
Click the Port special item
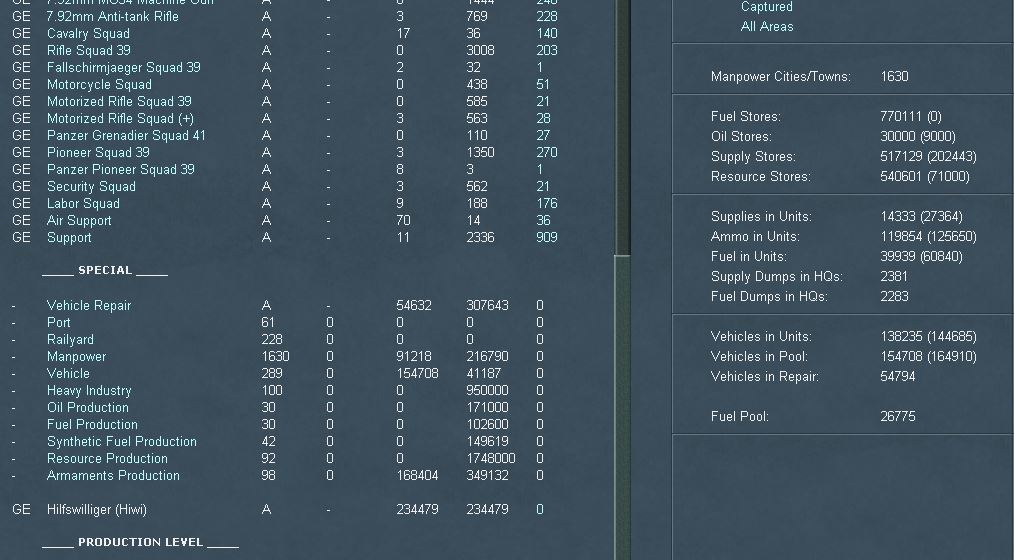point(58,323)
